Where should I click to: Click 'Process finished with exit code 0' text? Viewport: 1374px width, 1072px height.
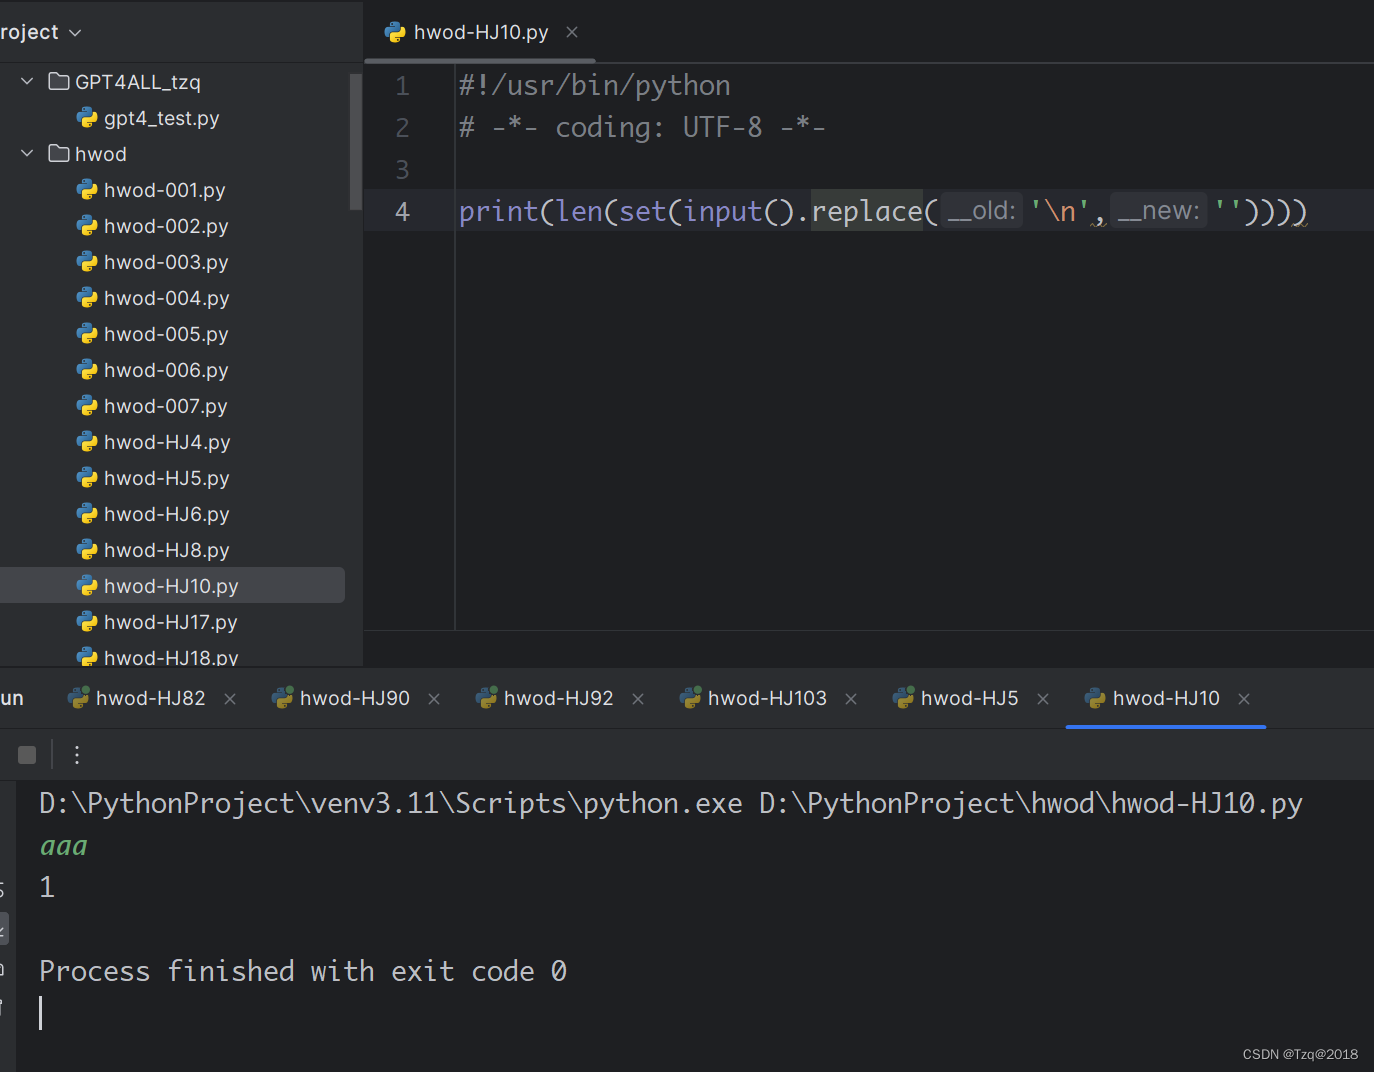303,971
